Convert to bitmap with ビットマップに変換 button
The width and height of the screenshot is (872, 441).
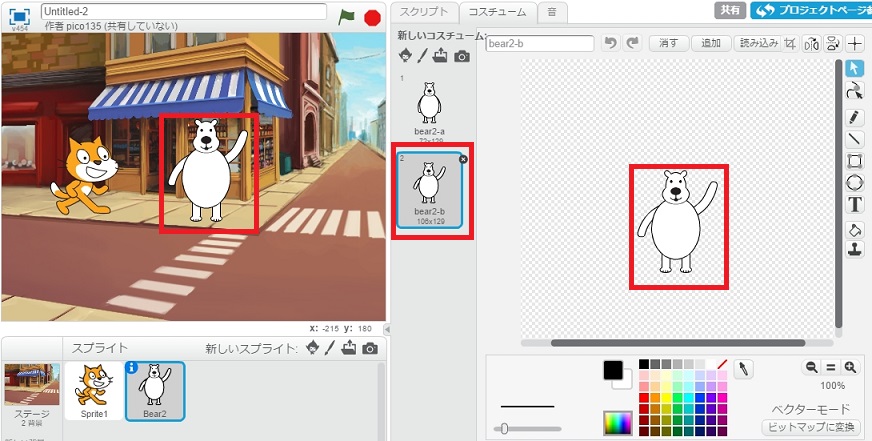pos(811,428)
